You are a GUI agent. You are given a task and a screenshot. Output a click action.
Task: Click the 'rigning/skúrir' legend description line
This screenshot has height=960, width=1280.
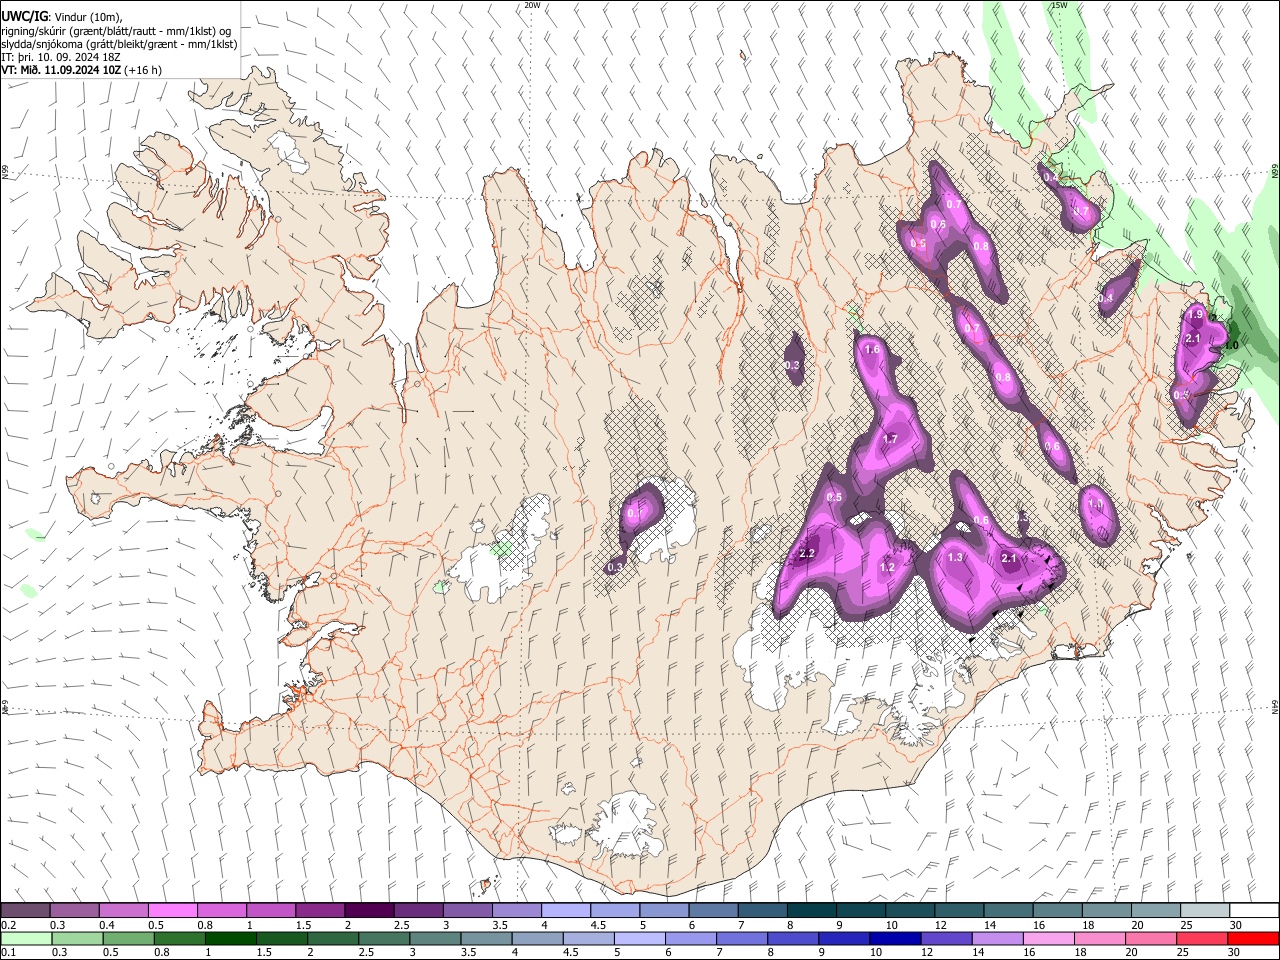pyautogui.click(x=116, y=31)
